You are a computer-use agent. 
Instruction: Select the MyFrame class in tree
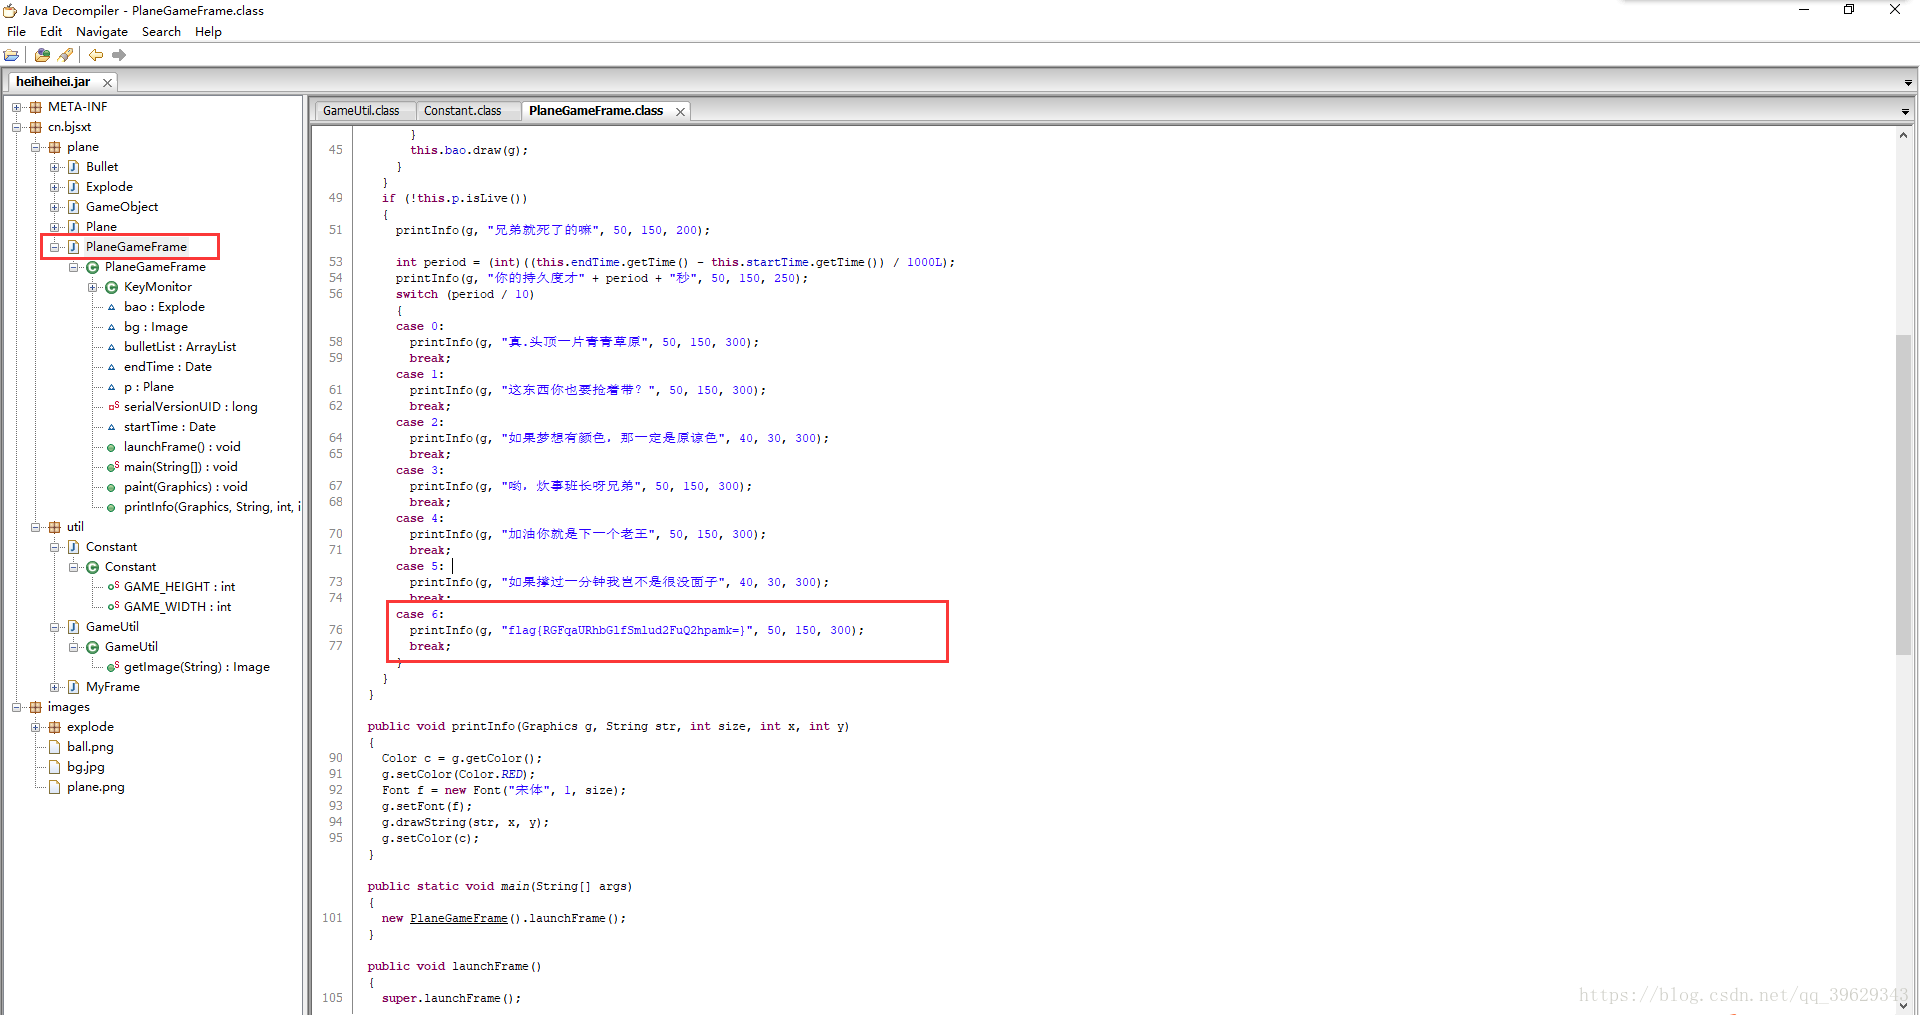coord(113,687)
